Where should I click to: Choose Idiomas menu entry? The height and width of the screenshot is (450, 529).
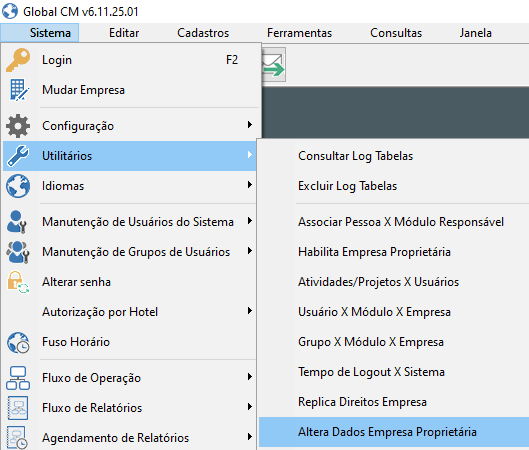tap(130, 186)
